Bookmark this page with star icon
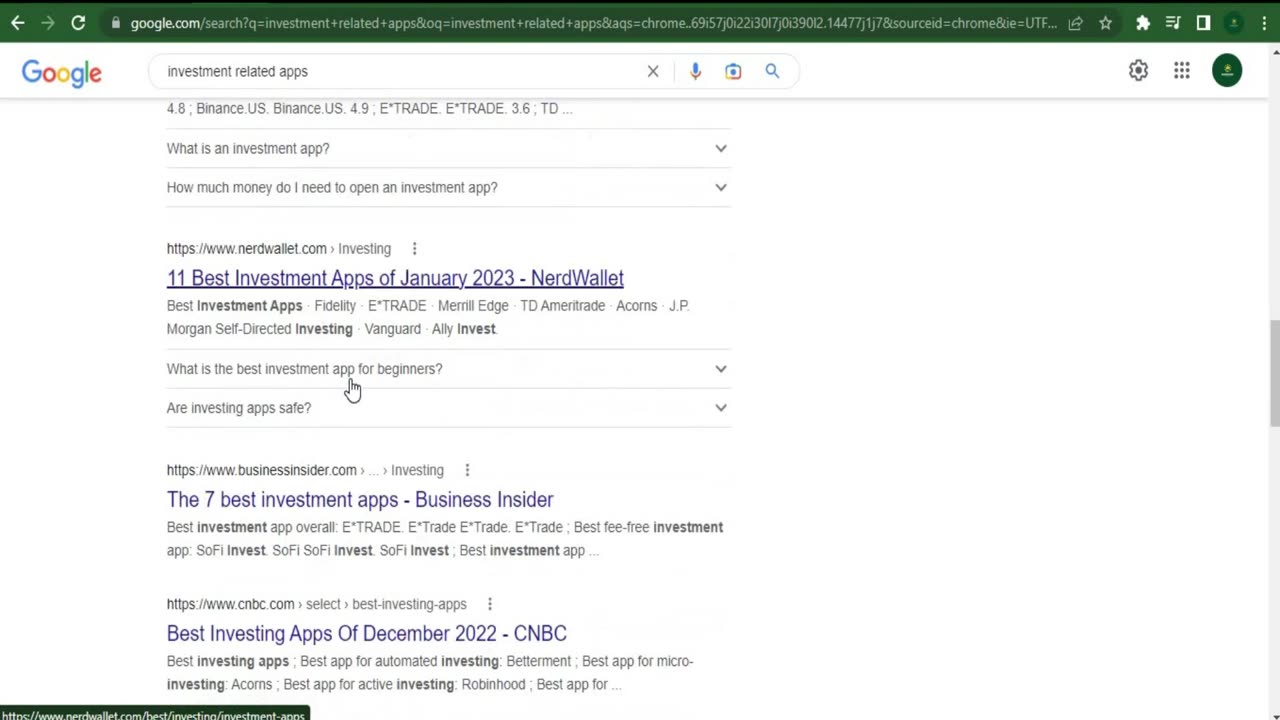 (x=1105, y=23)
